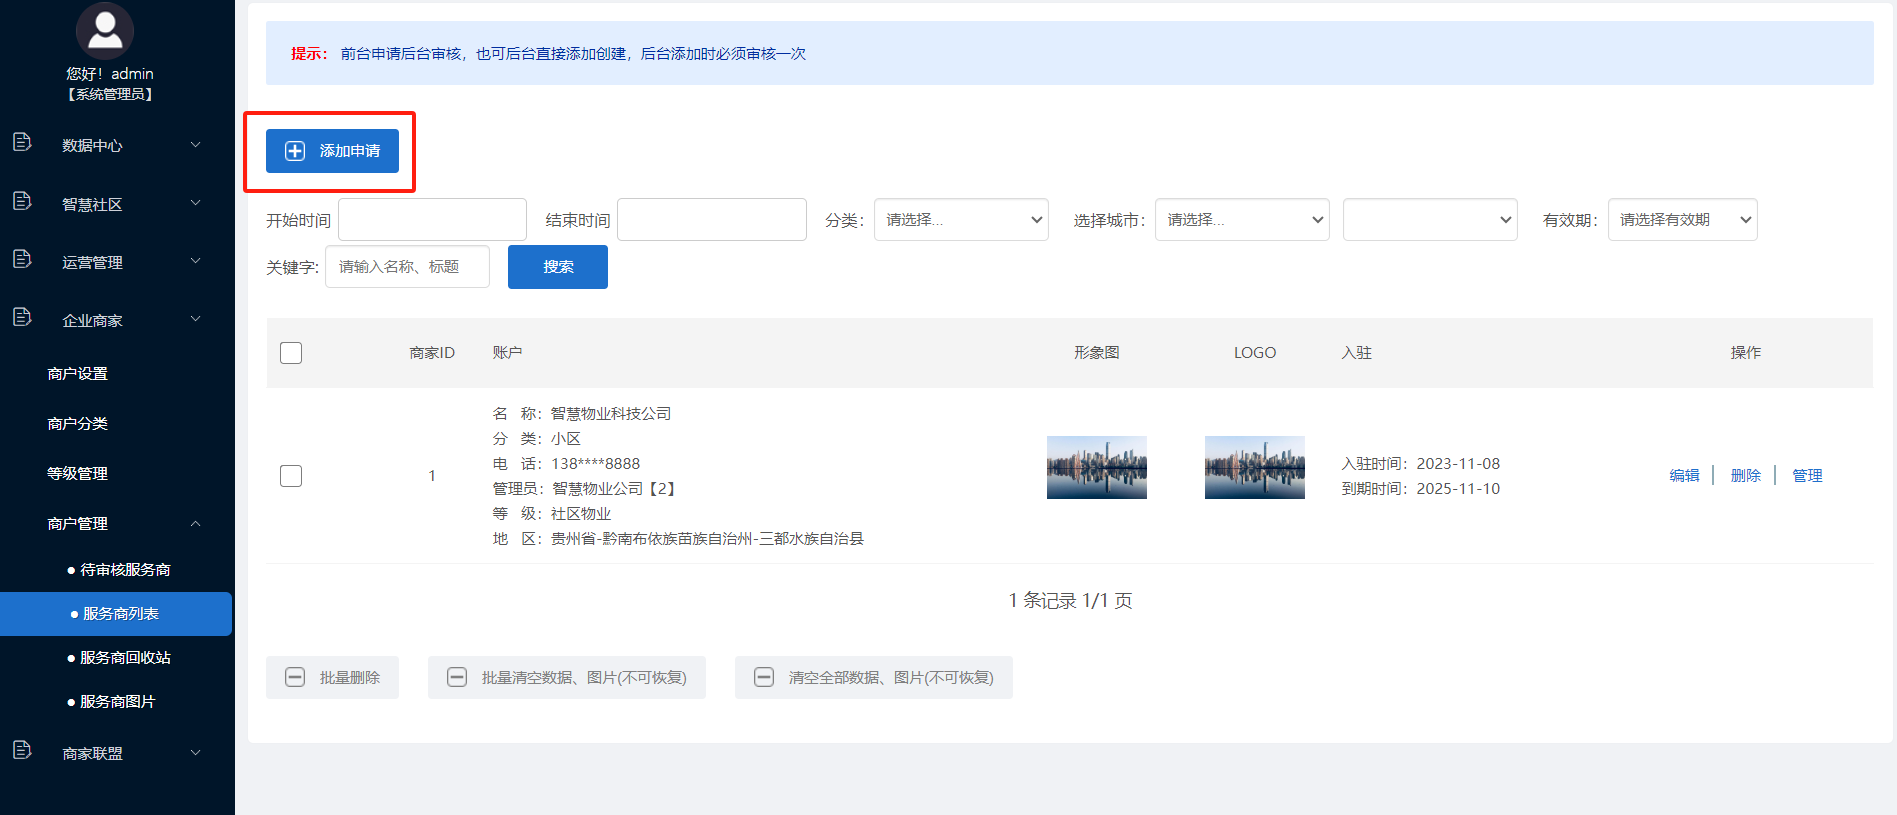The height and width of the screenshot is (815, 1897).
Task: Open 服务商回收站 in the sidebar
Action: point(125,658)
